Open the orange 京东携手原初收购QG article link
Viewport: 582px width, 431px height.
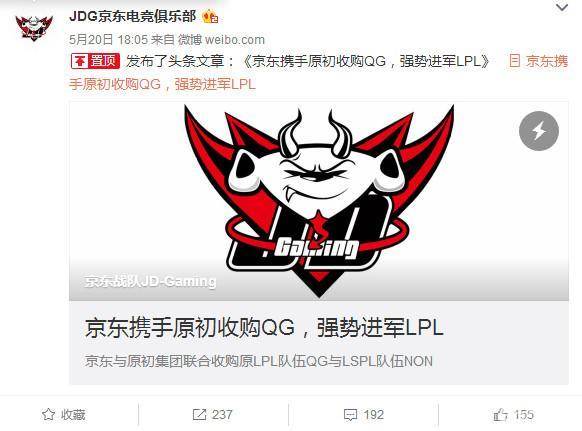(x=318, y=73)
